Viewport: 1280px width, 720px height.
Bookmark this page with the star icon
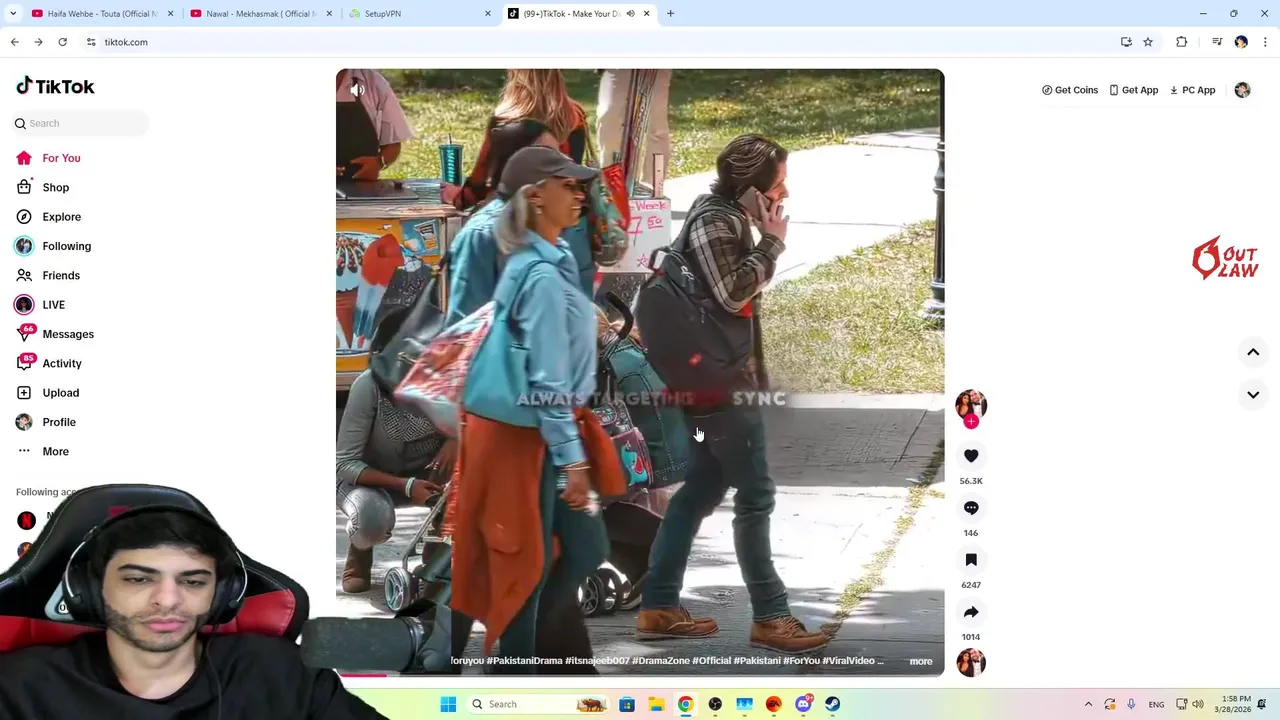[1148, 42]
